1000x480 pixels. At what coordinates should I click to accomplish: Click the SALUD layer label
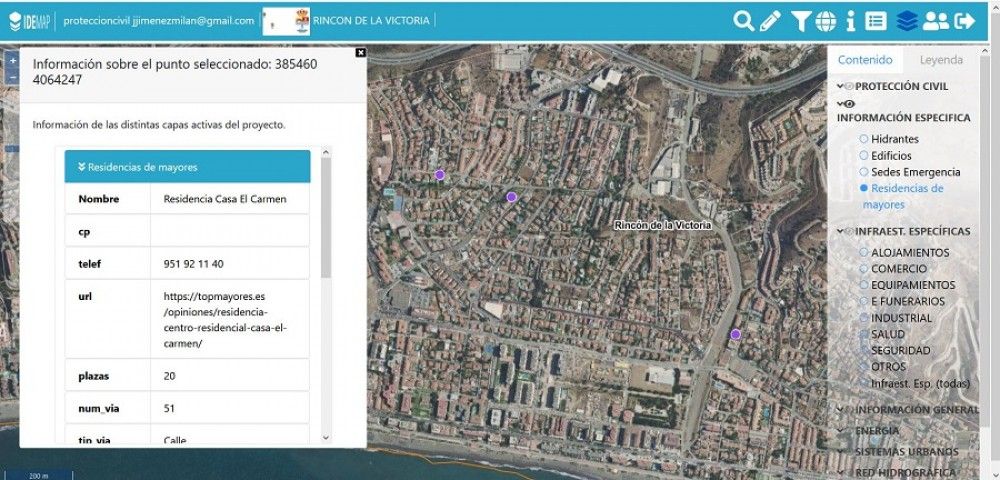click(888, 334)
